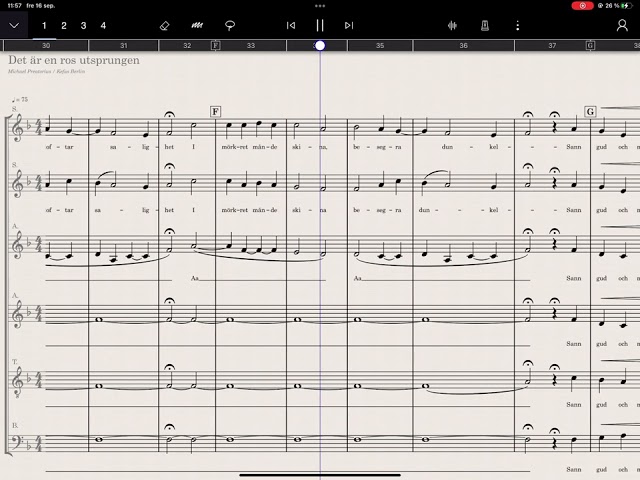640x480 pixels.
Task: Pause score playback
Action: (x=320, y=25)
